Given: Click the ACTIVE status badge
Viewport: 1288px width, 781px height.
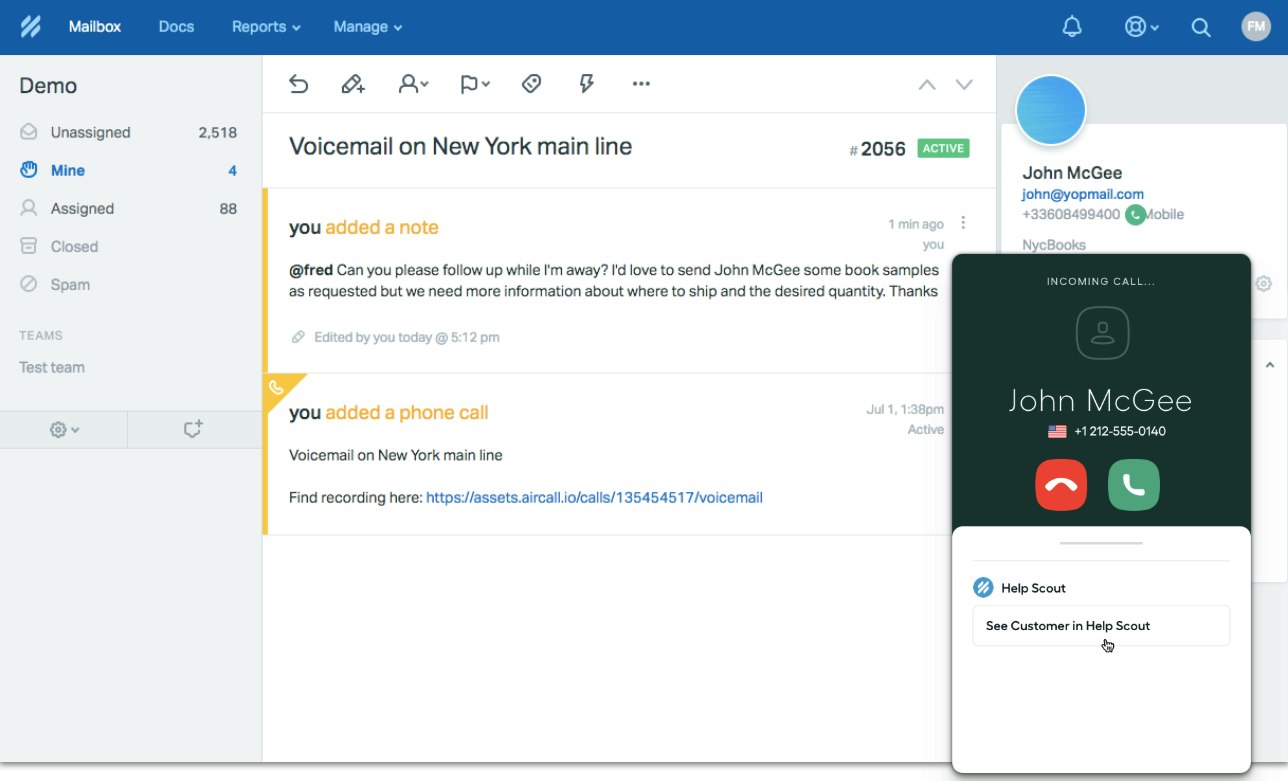Looking at the screenshot, I should click(943, 148).
